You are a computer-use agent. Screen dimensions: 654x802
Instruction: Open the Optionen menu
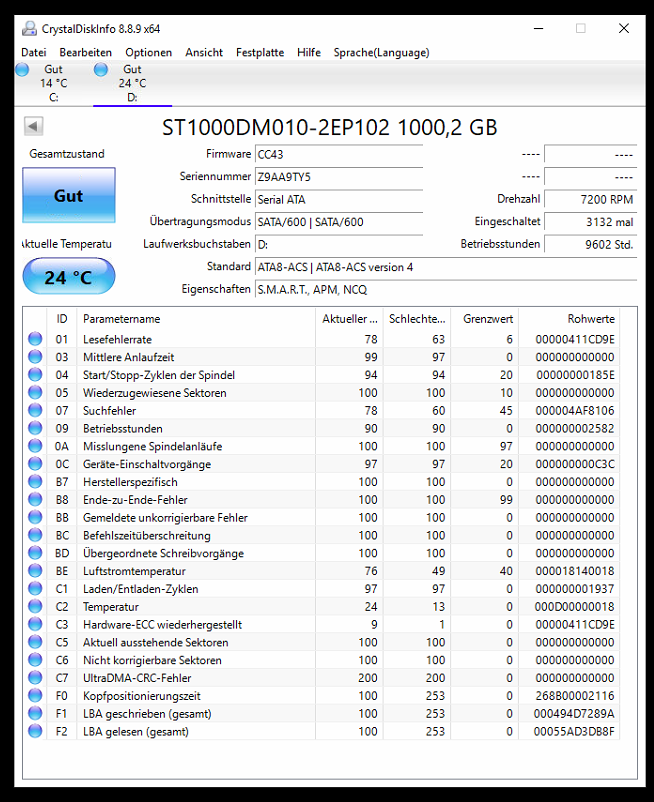point(148,52)
